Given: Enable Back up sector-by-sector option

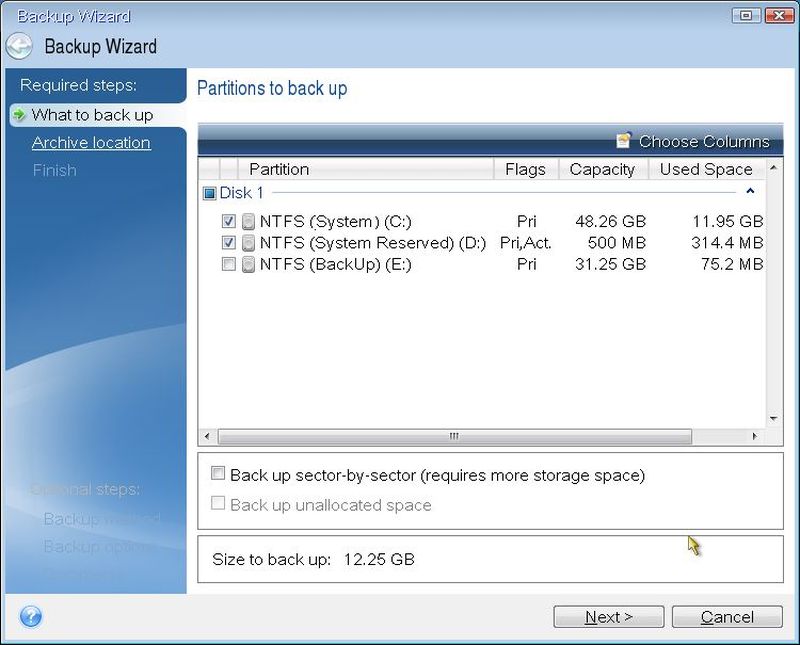Looking at the screenshot, I should 218,475.
